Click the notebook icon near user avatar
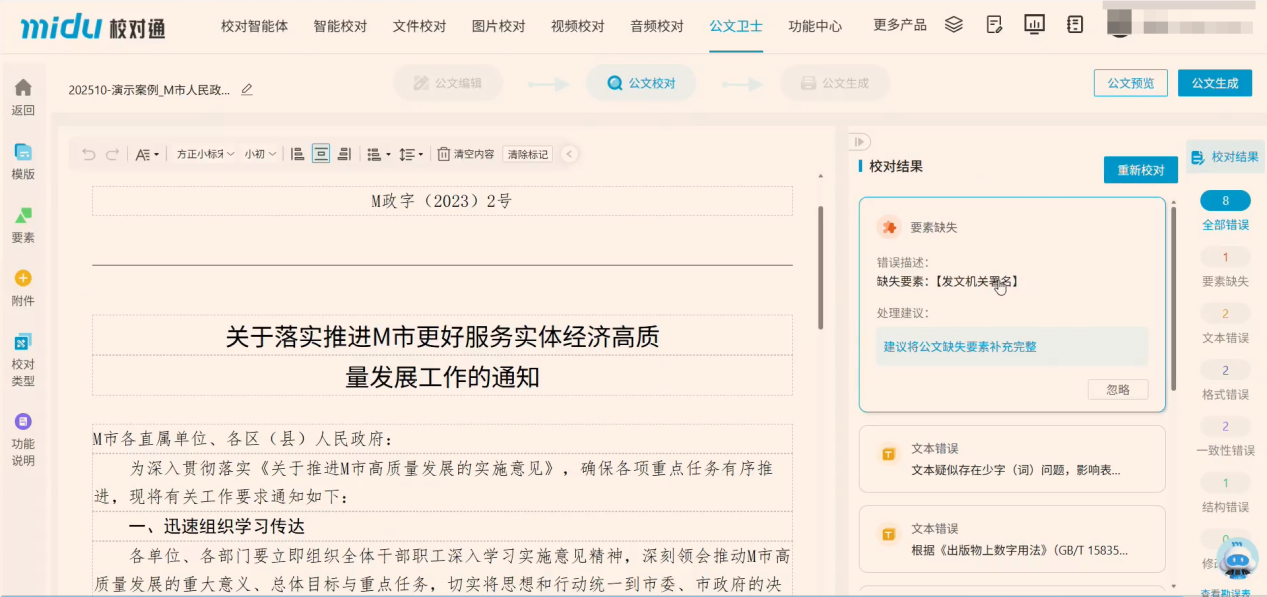The height and width of the screenshot is (597, 1267). [1074, 24]
